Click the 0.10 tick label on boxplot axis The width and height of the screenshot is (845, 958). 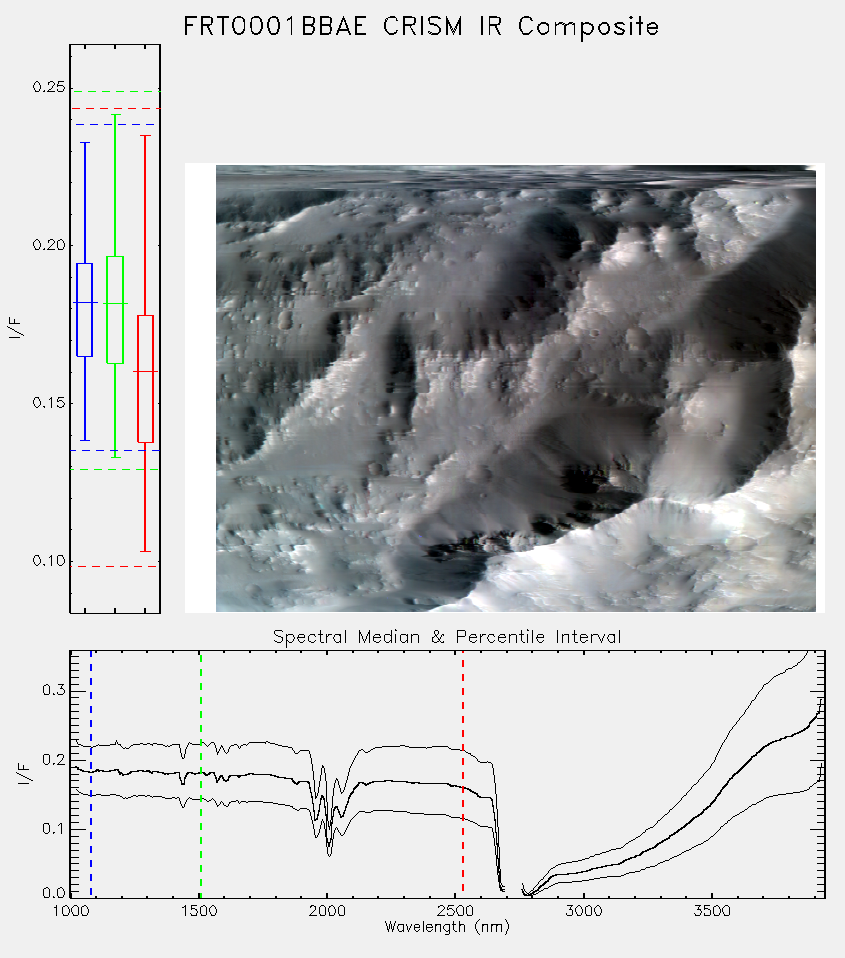(x=49, y=561)
